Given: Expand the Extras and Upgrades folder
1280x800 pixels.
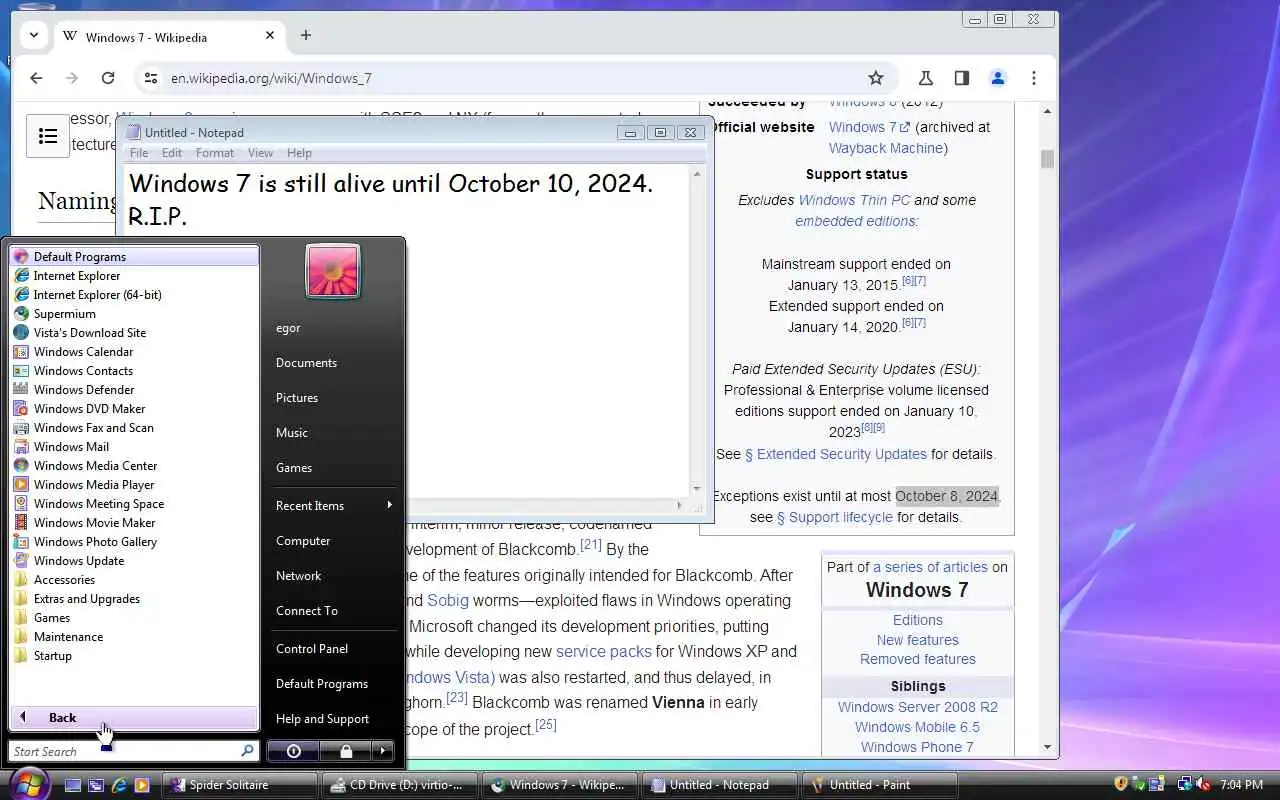Looking at the screenshot, I should [134, 599].
